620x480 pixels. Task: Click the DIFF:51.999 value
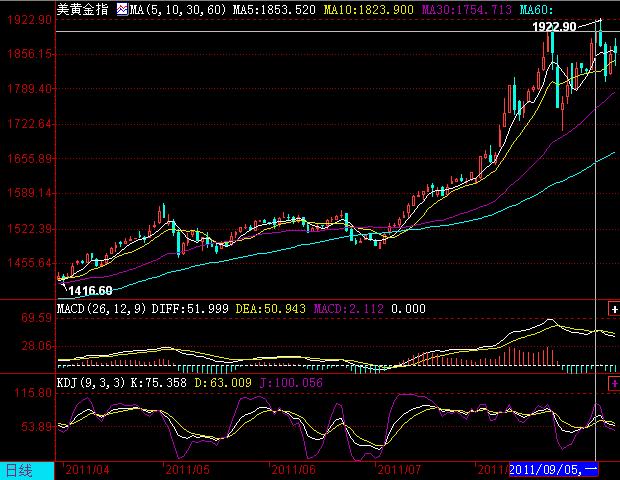[x=190, y=308]
